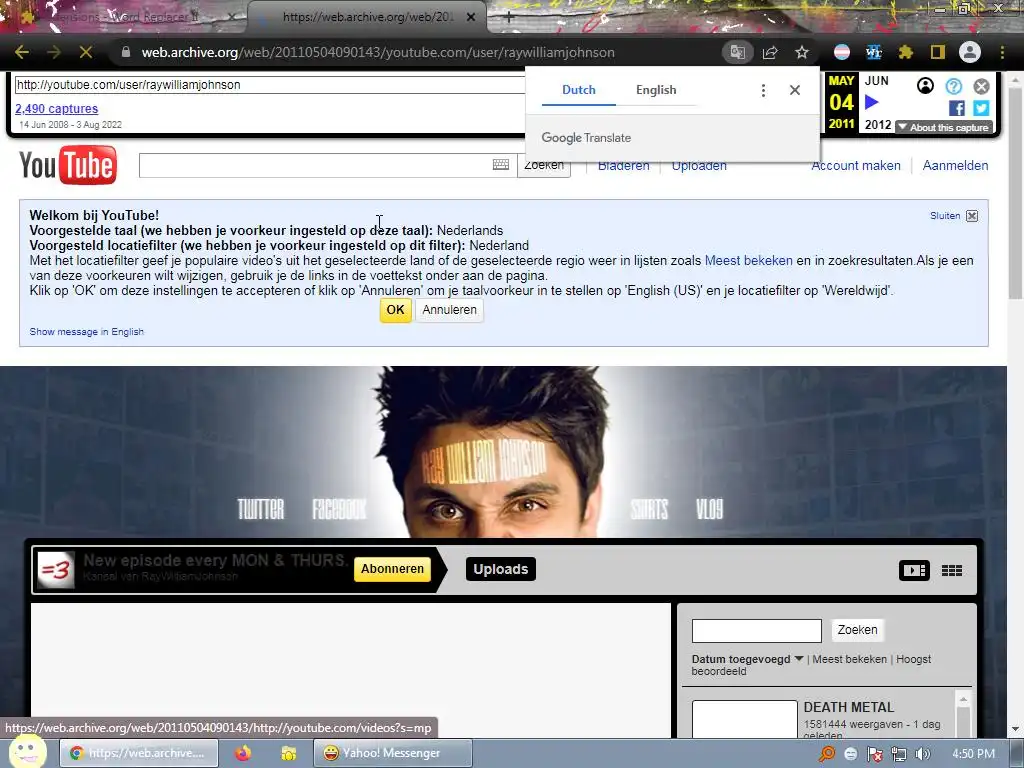Viewport: 1024px width, 768px height.
Task: Click the =3 channel avatar icon
Action: 56,570
